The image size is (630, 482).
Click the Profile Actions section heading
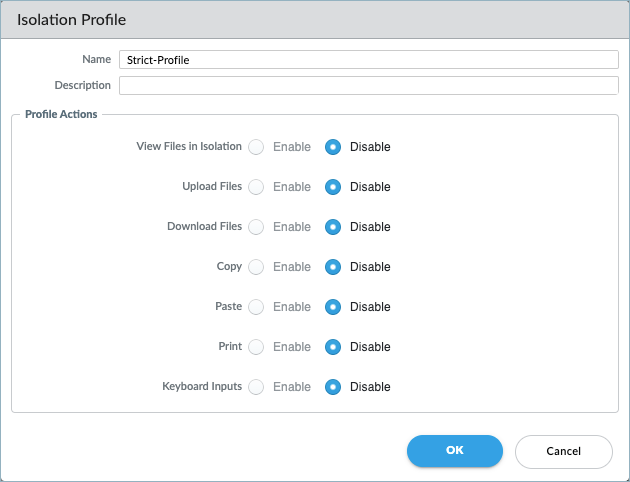coord(61,114)
